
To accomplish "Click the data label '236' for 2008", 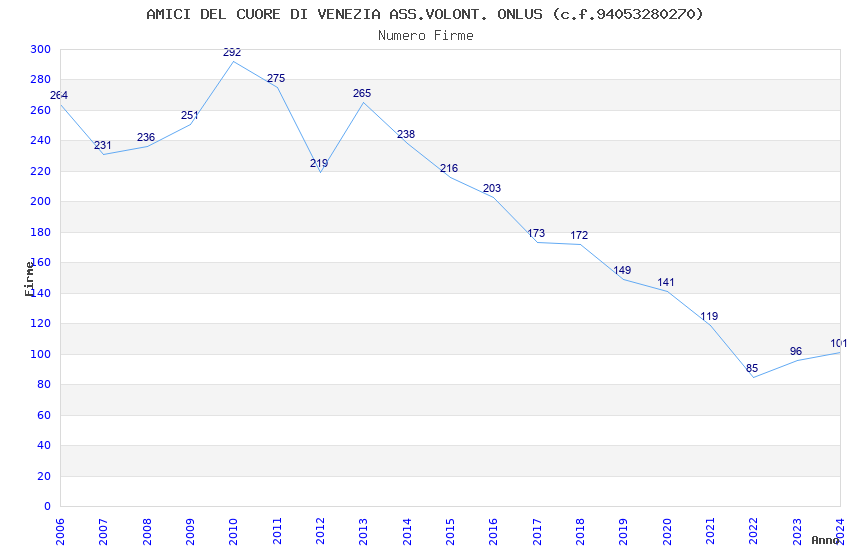I will [146, 137].
